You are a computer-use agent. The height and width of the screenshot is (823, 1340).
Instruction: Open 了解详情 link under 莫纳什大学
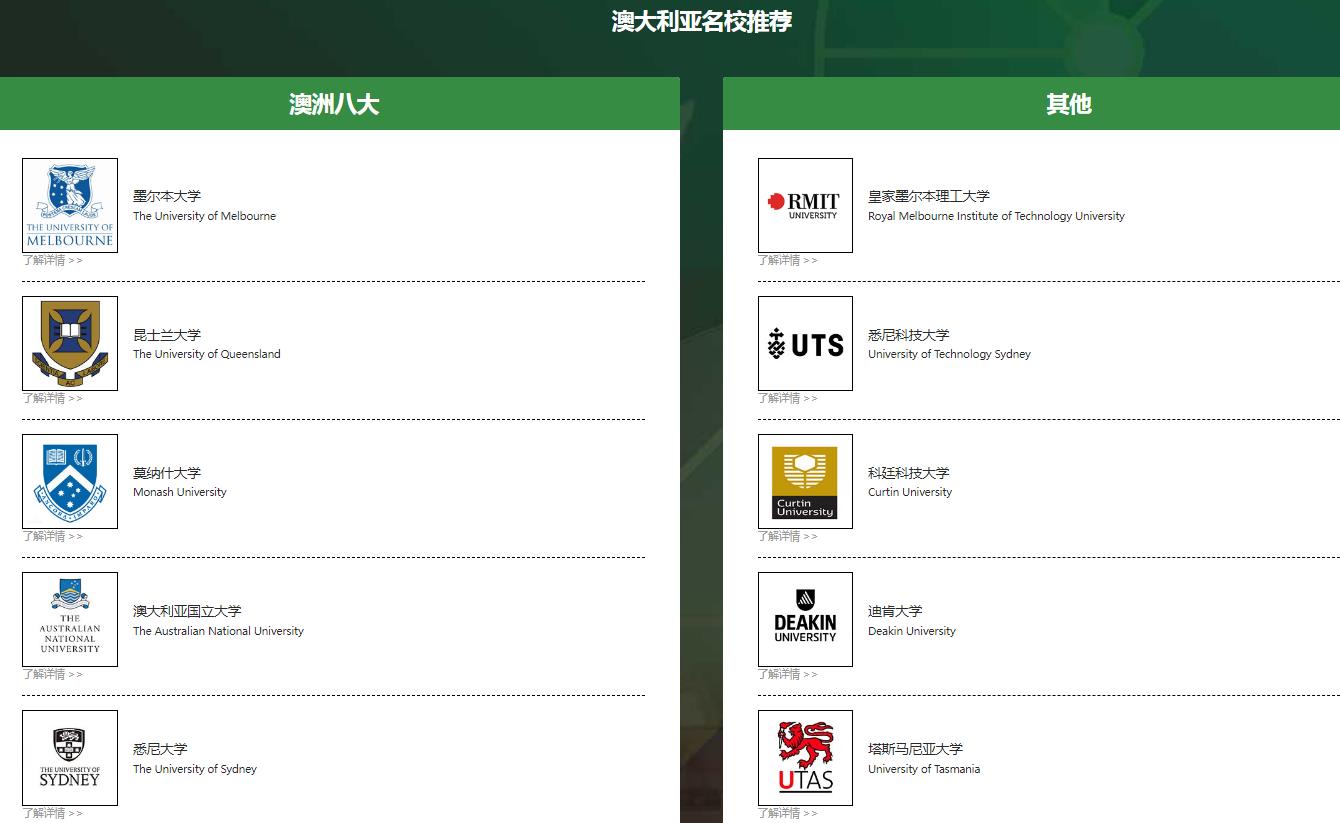point(45,536)
